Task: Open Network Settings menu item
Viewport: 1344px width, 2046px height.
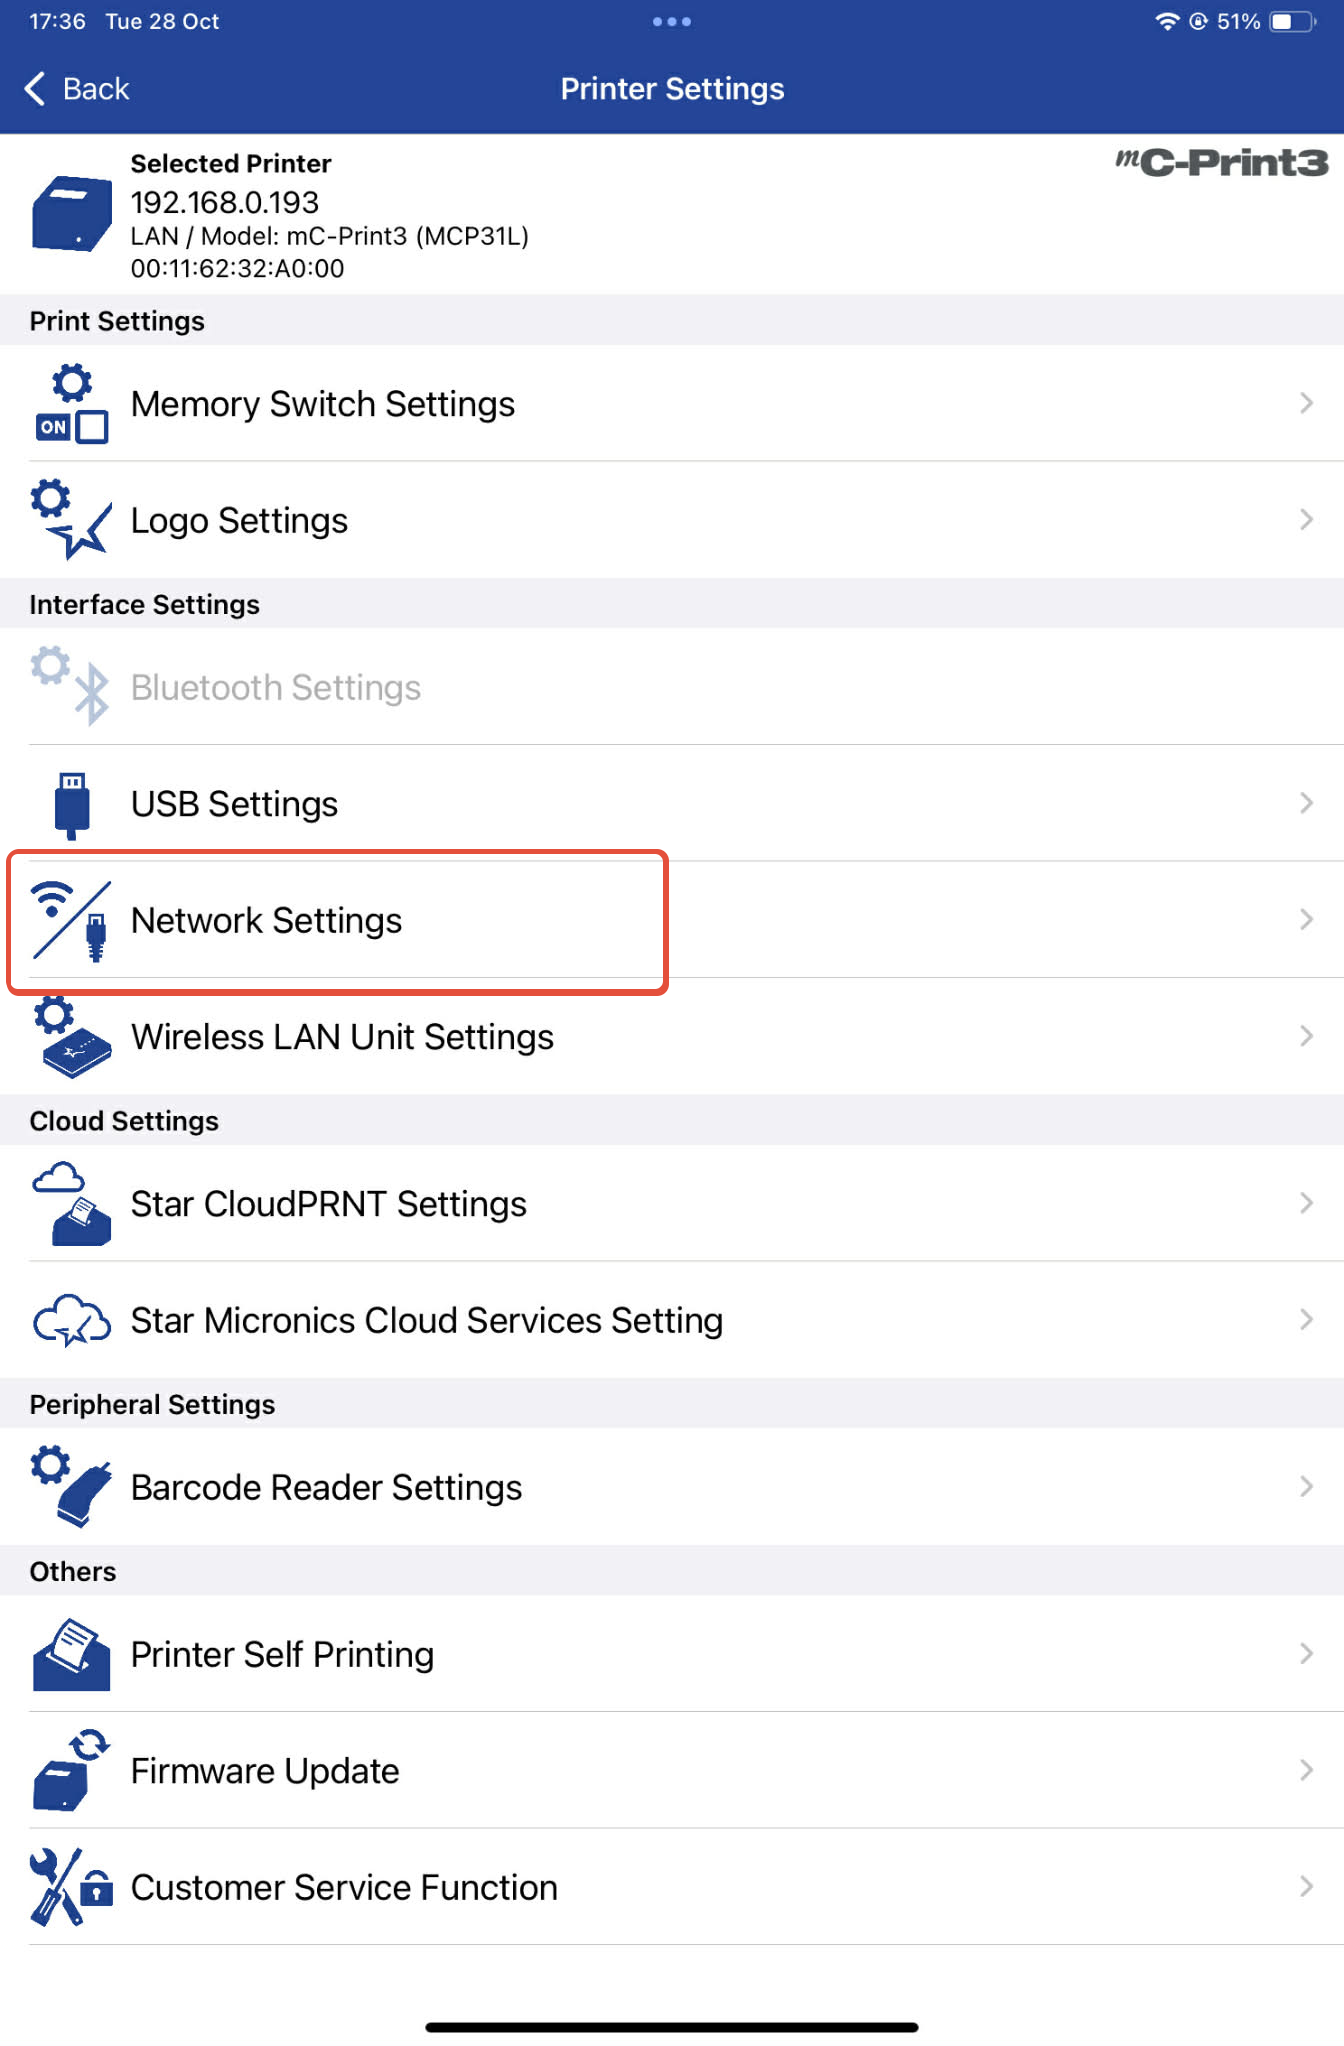Action: point(672,920)
